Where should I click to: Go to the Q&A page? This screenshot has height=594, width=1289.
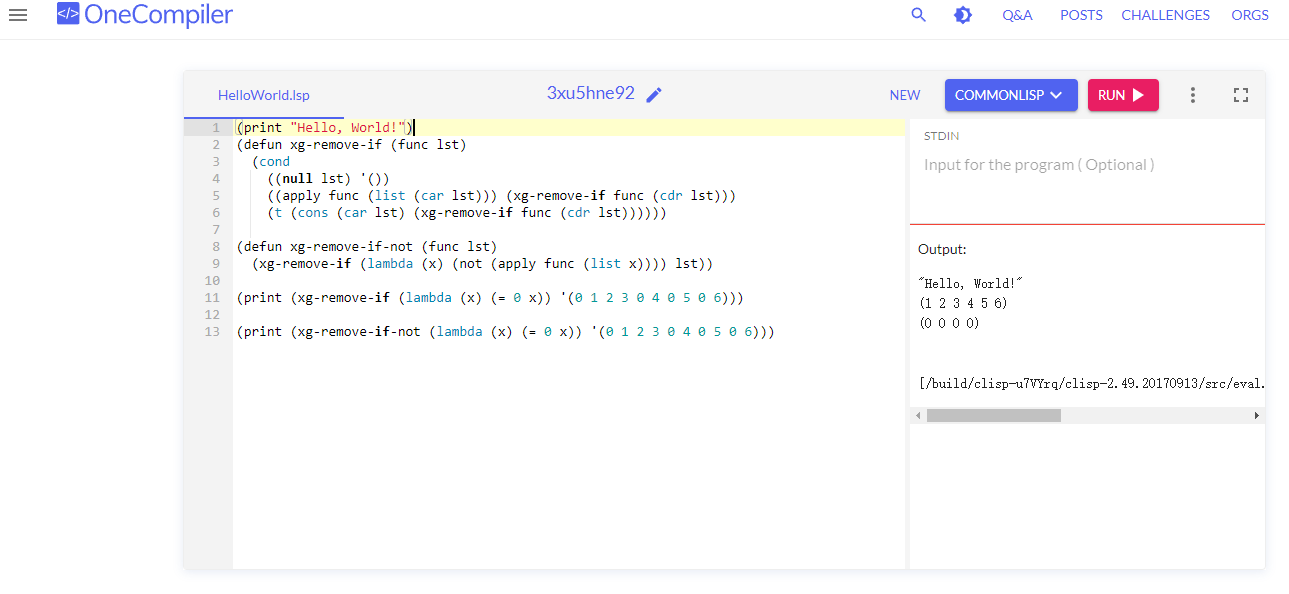click(x=1017, y=15)
